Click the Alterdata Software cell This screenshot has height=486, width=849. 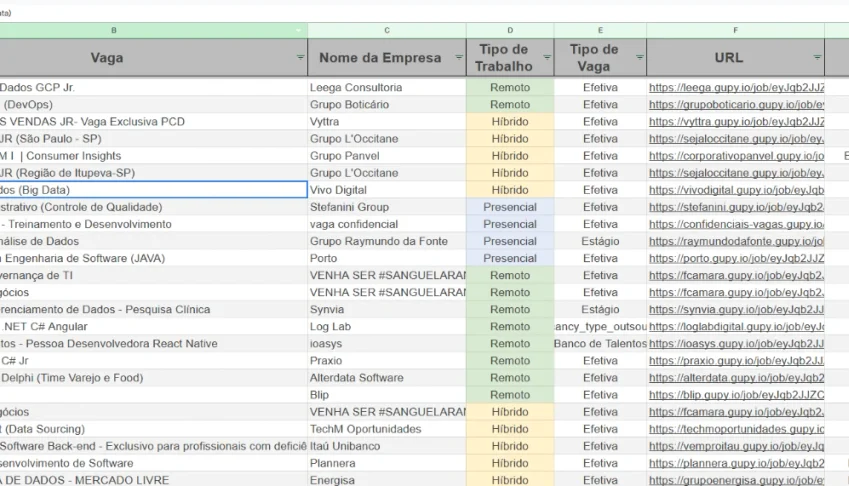click(x=387, y=378)
